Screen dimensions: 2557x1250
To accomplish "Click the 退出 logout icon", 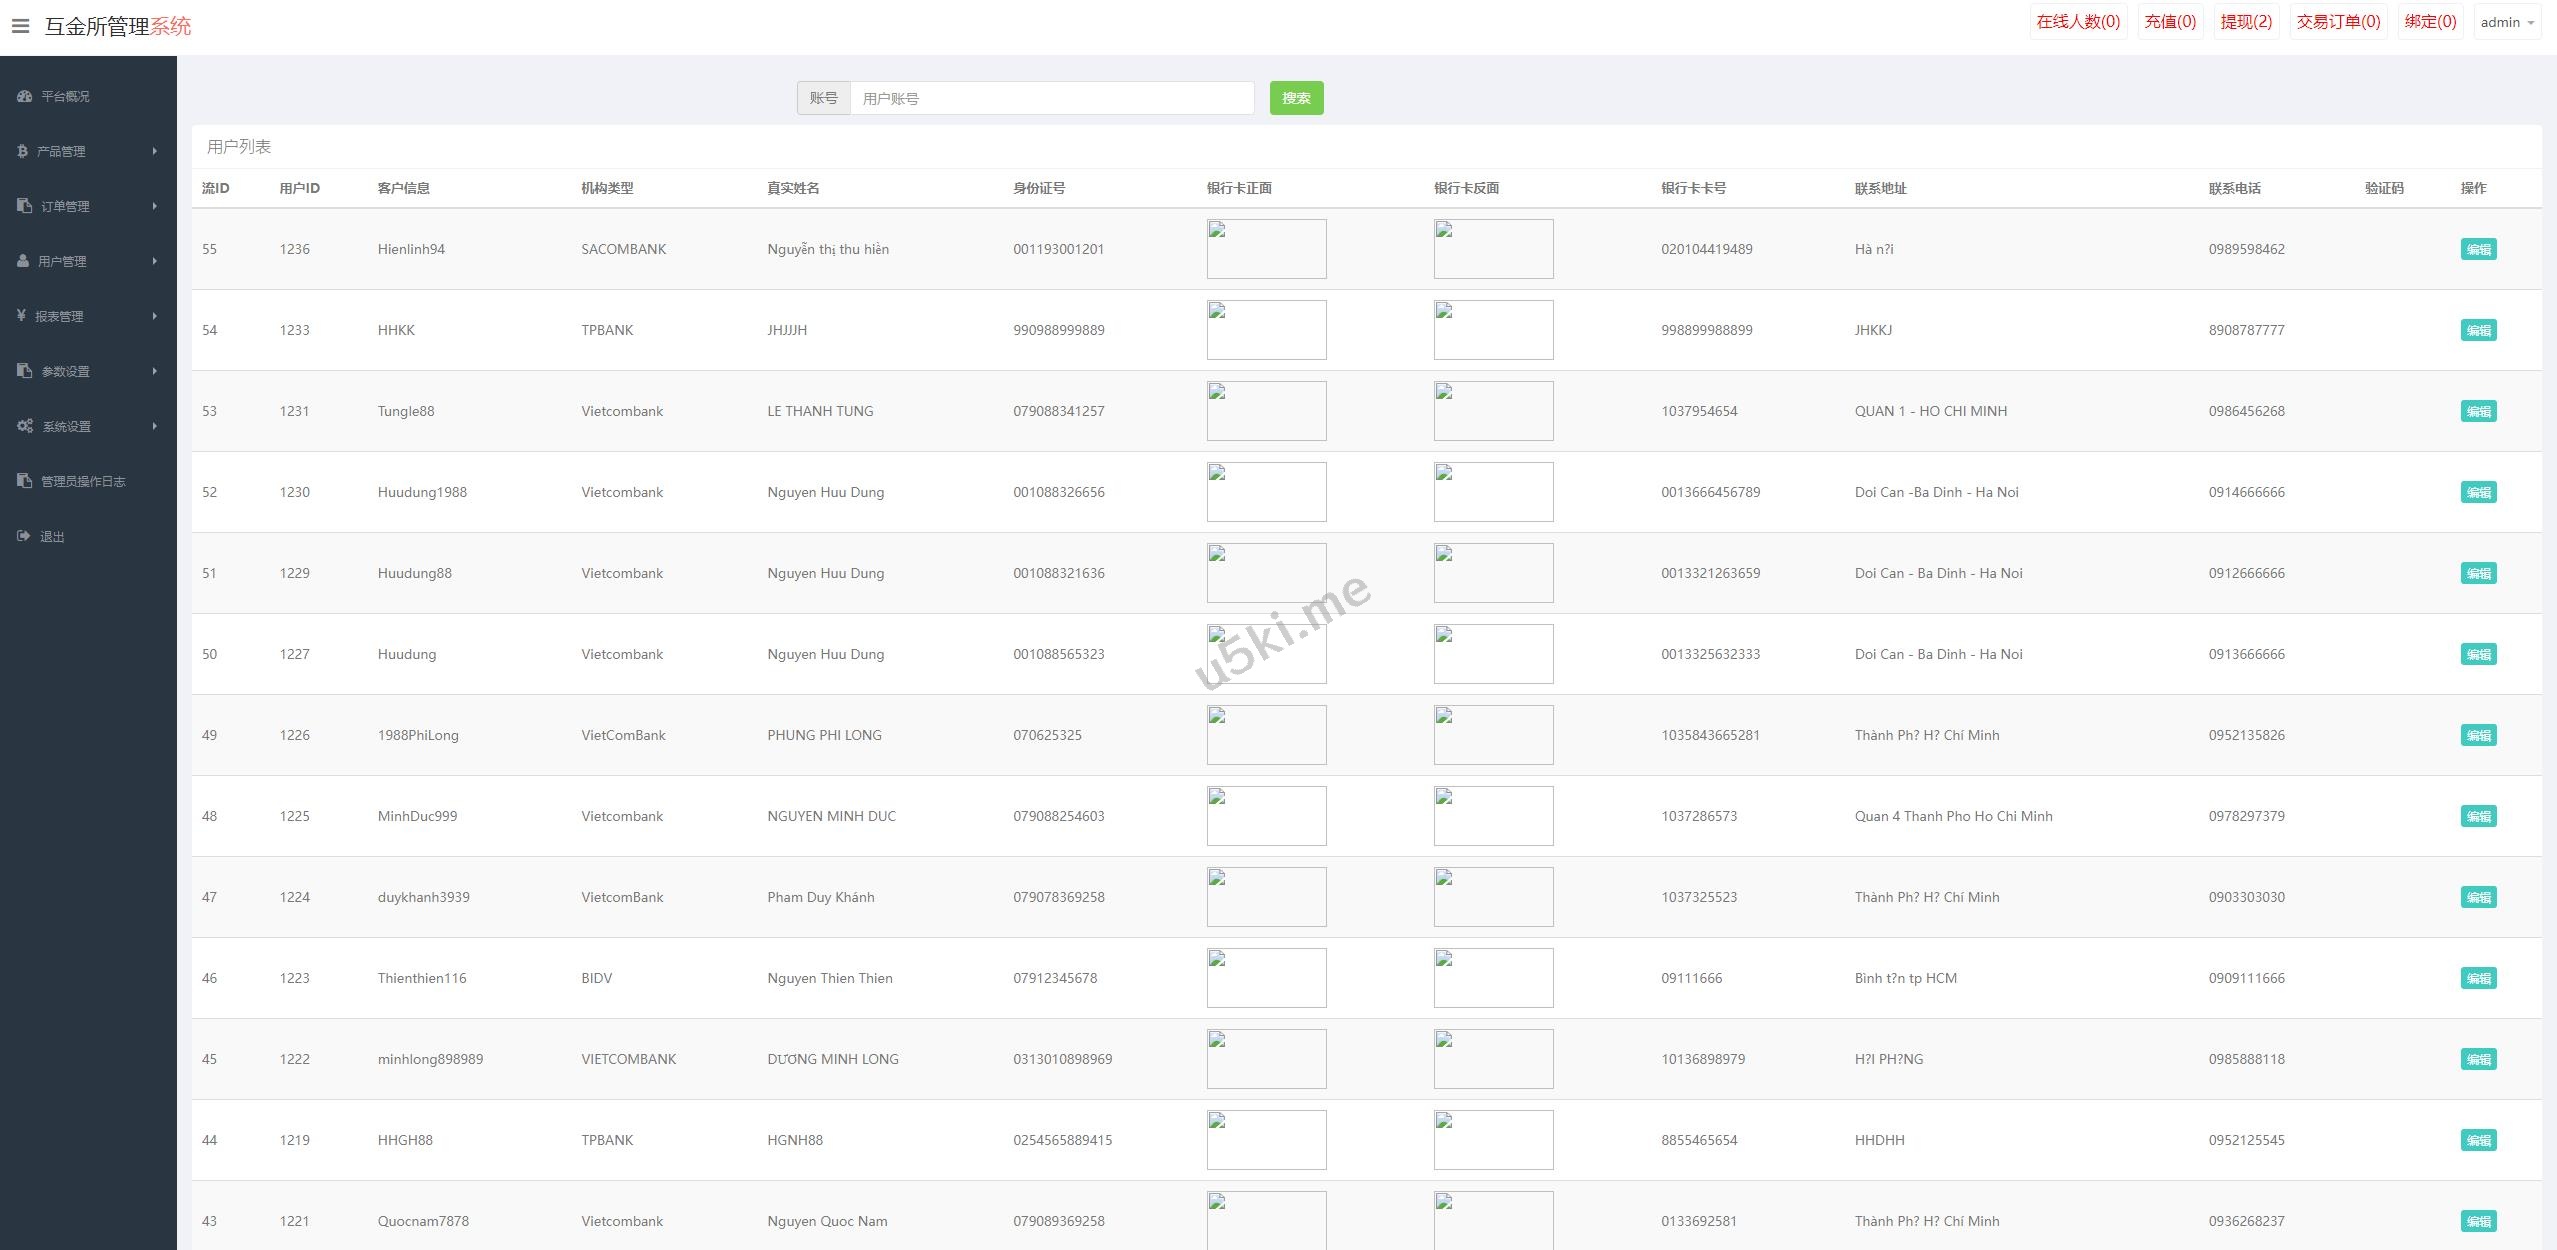I will point(24,536).
